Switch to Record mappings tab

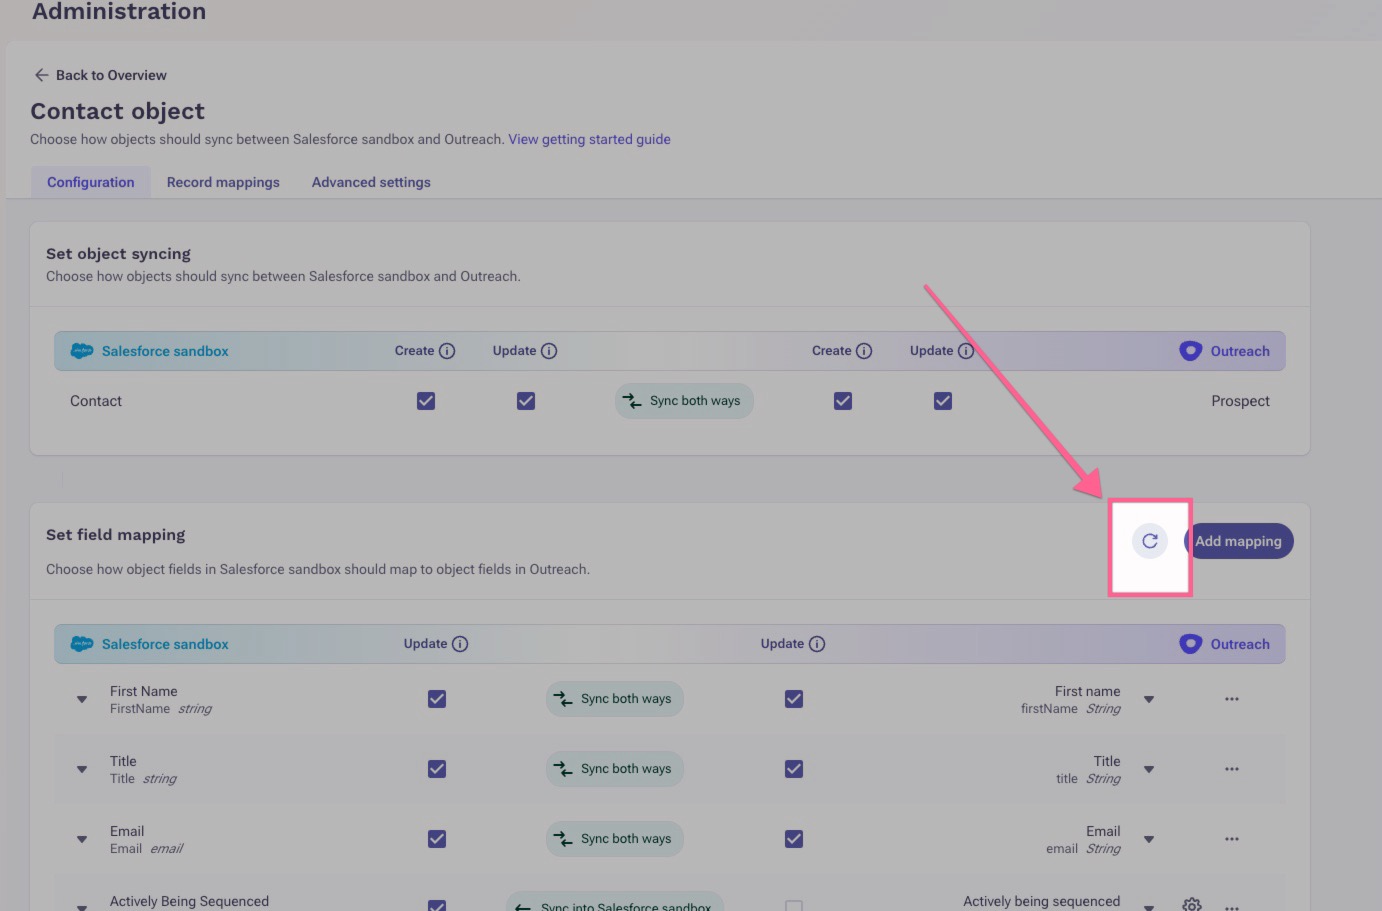point(223,182)
